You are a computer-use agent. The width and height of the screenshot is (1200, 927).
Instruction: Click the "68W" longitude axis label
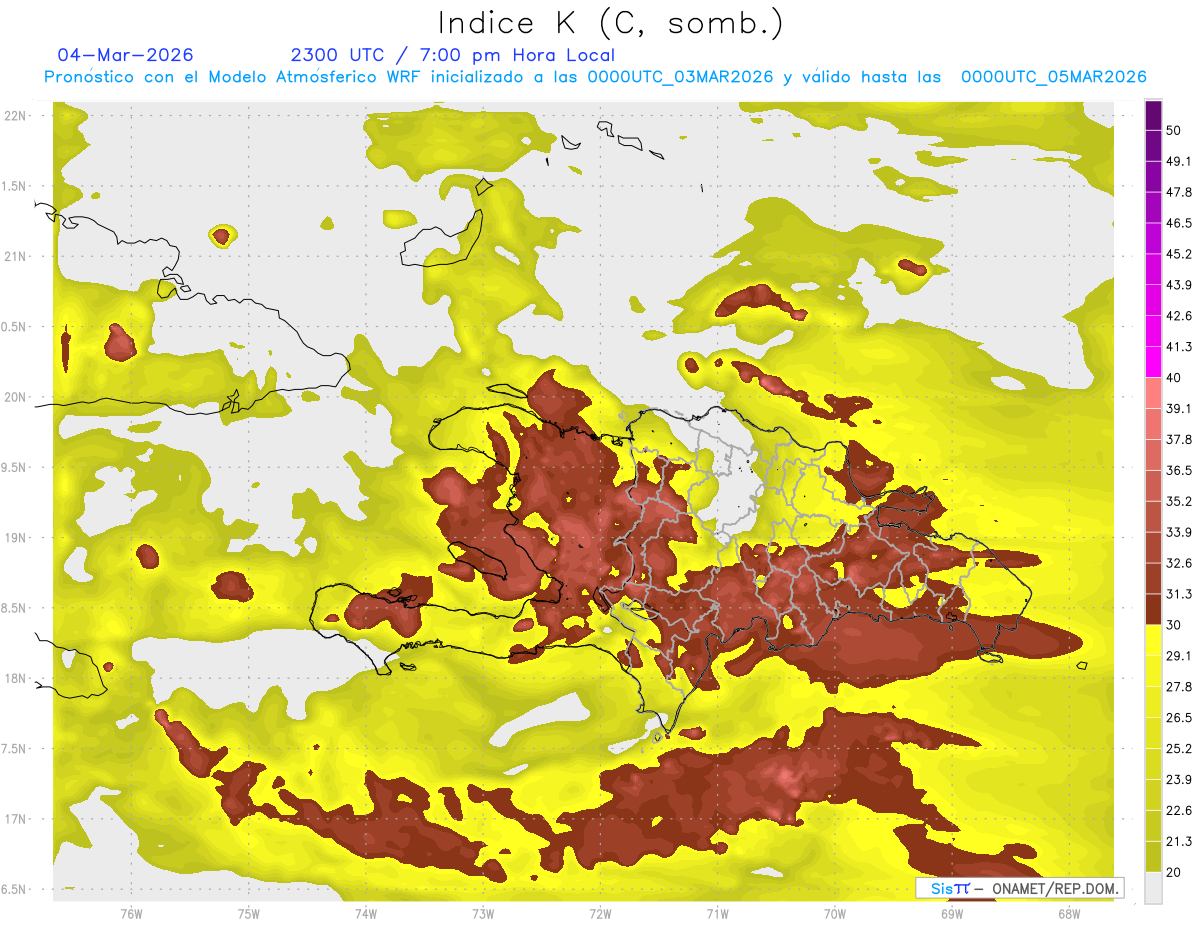[x=1069, y=913]
